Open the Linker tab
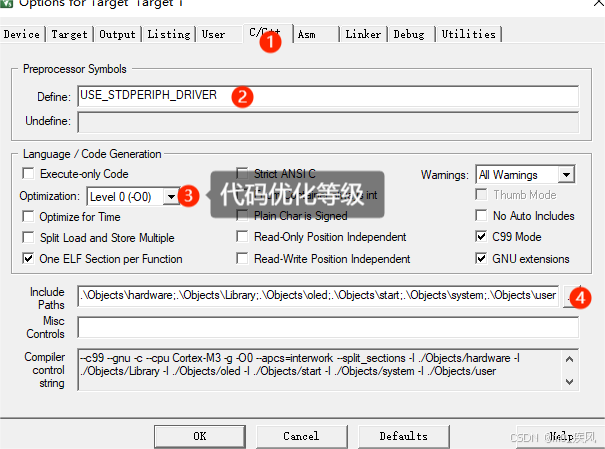Viewport: 605px width, 449px height. [x=363, y=34]
